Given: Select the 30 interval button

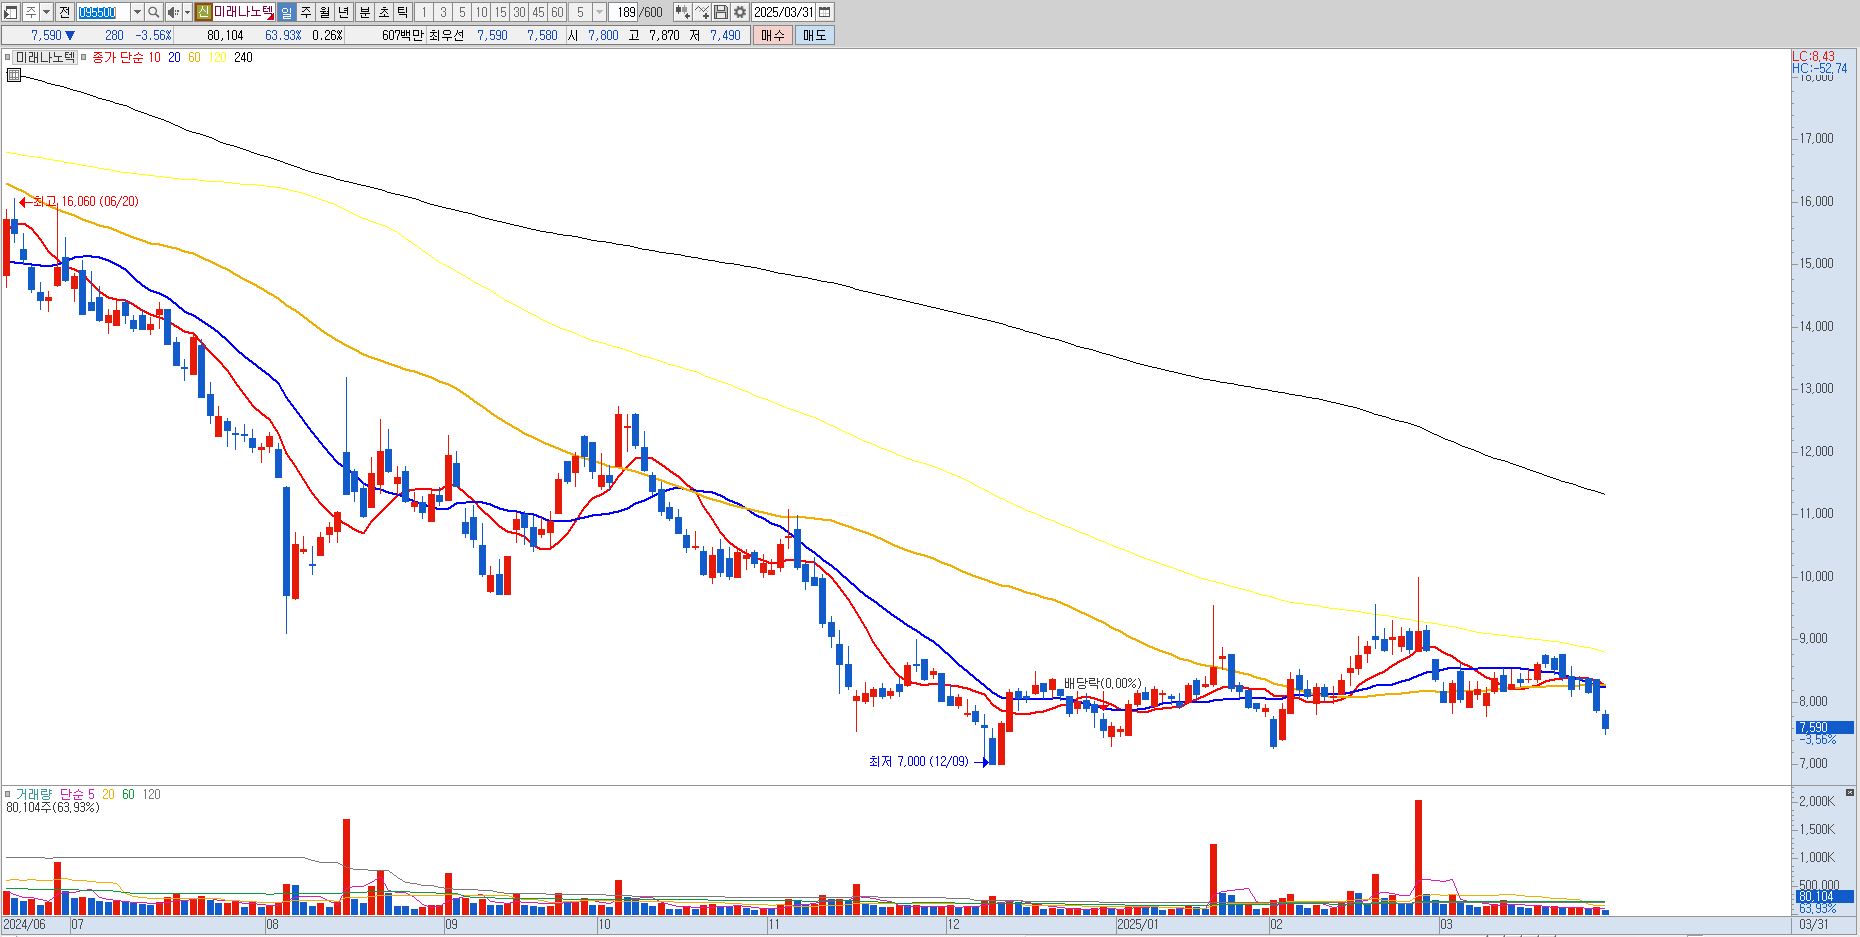Looking at the screenshot, I should (x=519, y=12).
